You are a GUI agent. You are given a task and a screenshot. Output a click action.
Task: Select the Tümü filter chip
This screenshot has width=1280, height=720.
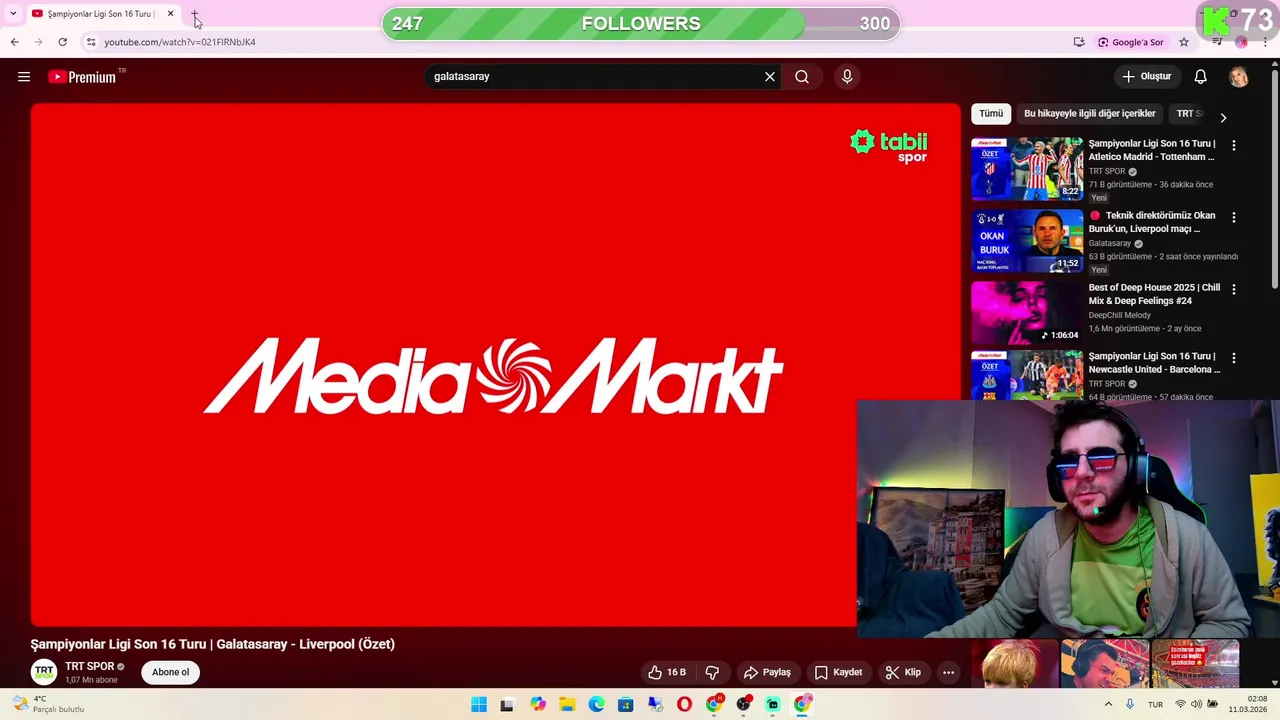coord(991,114)
